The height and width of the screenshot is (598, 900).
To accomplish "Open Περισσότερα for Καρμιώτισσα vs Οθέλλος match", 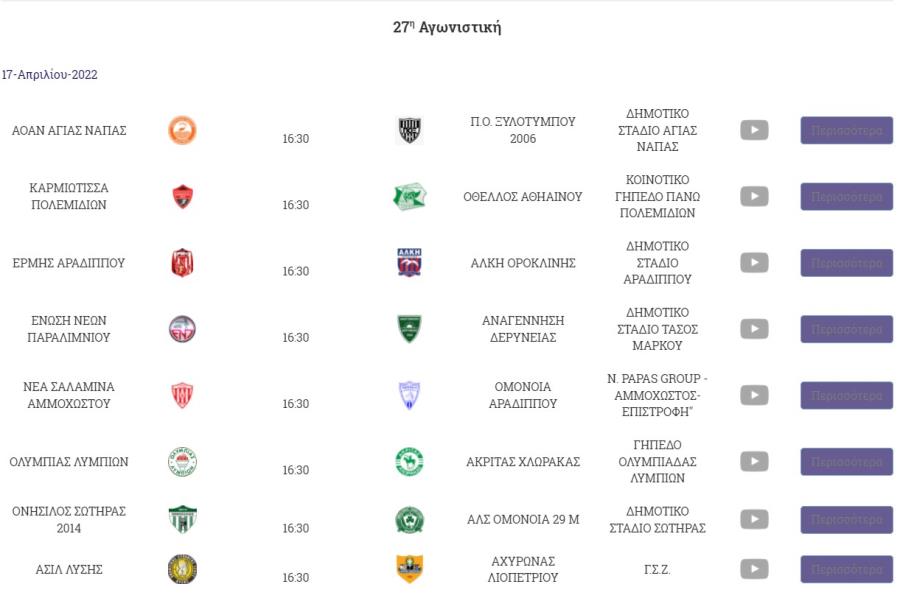I will 847,197.
